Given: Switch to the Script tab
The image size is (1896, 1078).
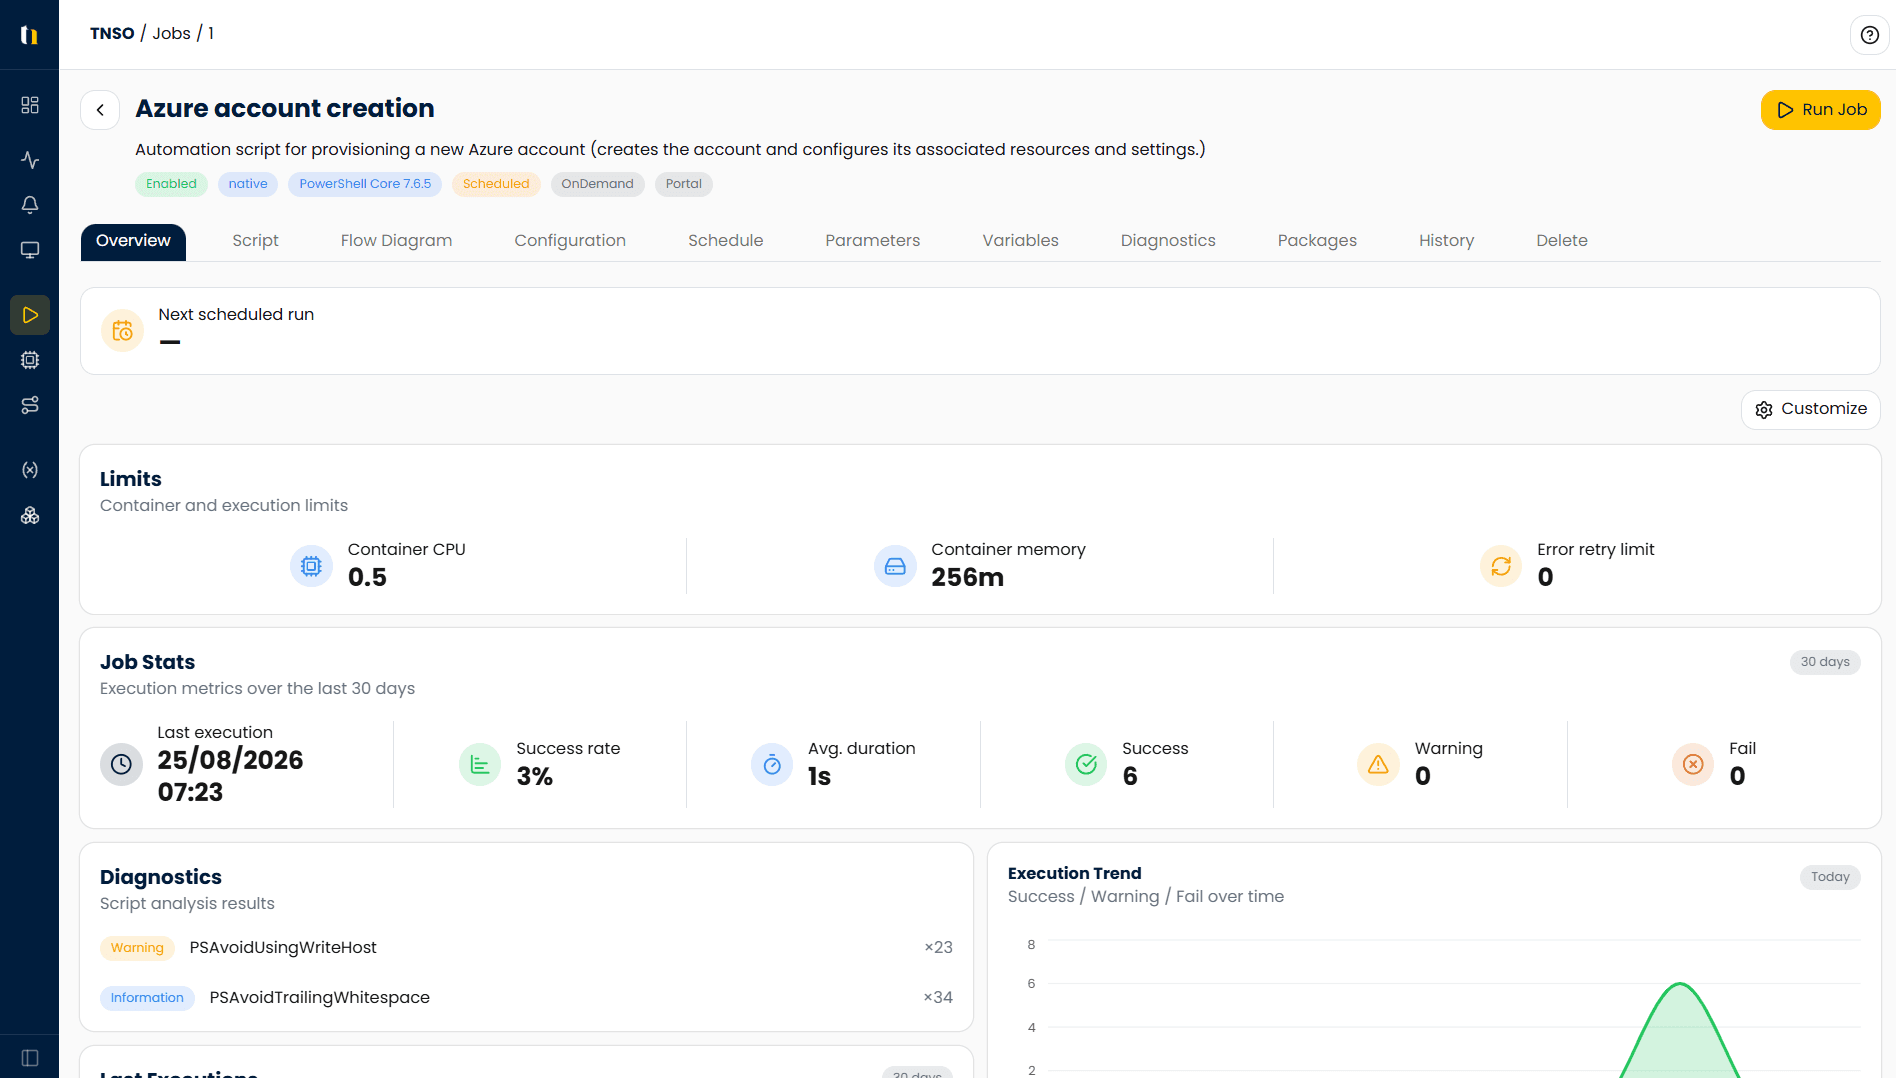Looking at the screenshot, I should click(255, 241).
